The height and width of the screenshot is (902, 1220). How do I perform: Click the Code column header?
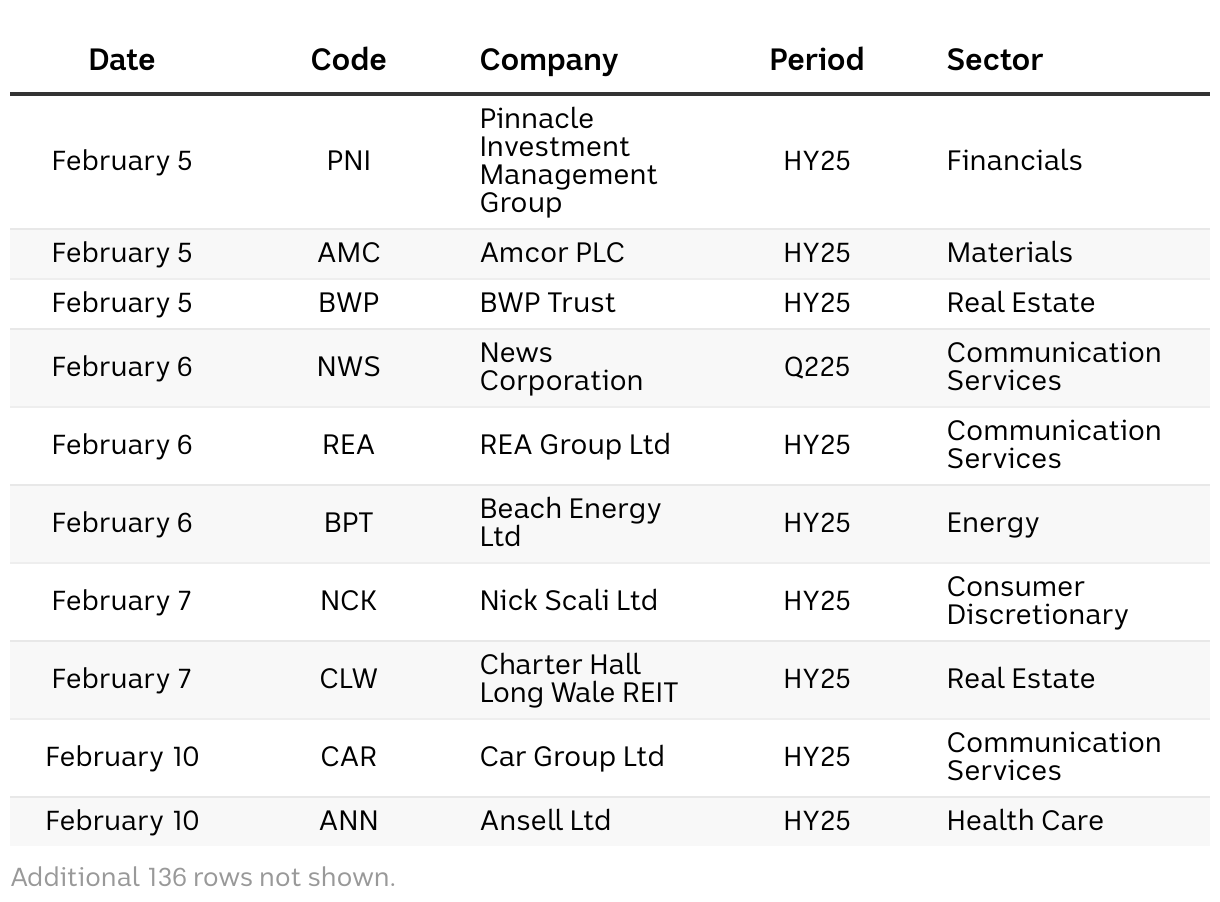click(348, 60)
